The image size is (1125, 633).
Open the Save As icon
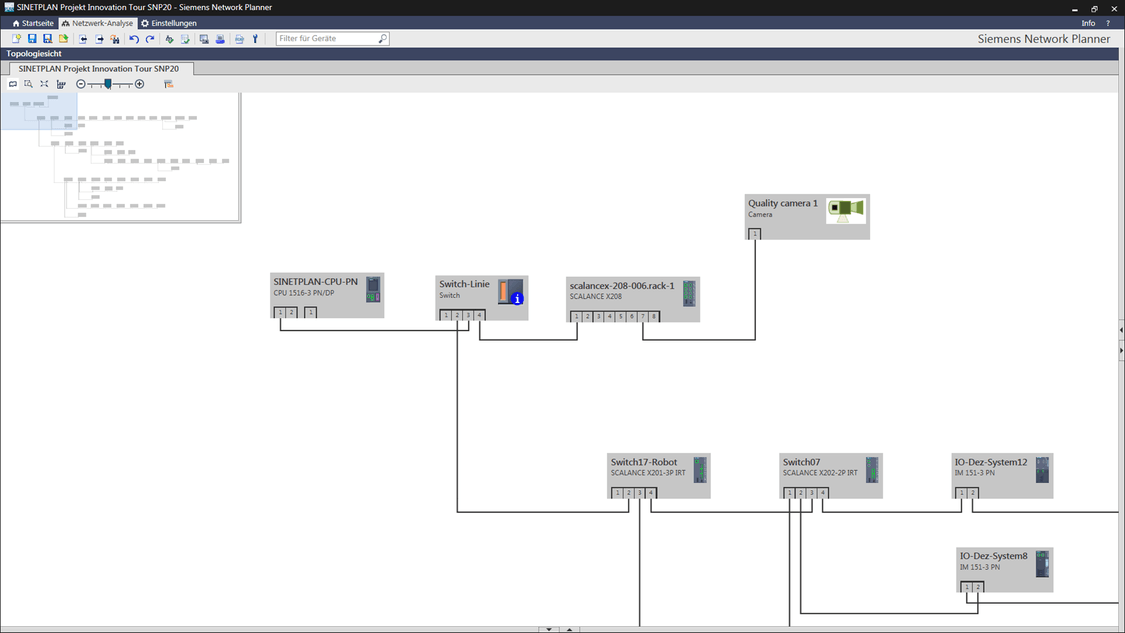[x=46, y=38]
